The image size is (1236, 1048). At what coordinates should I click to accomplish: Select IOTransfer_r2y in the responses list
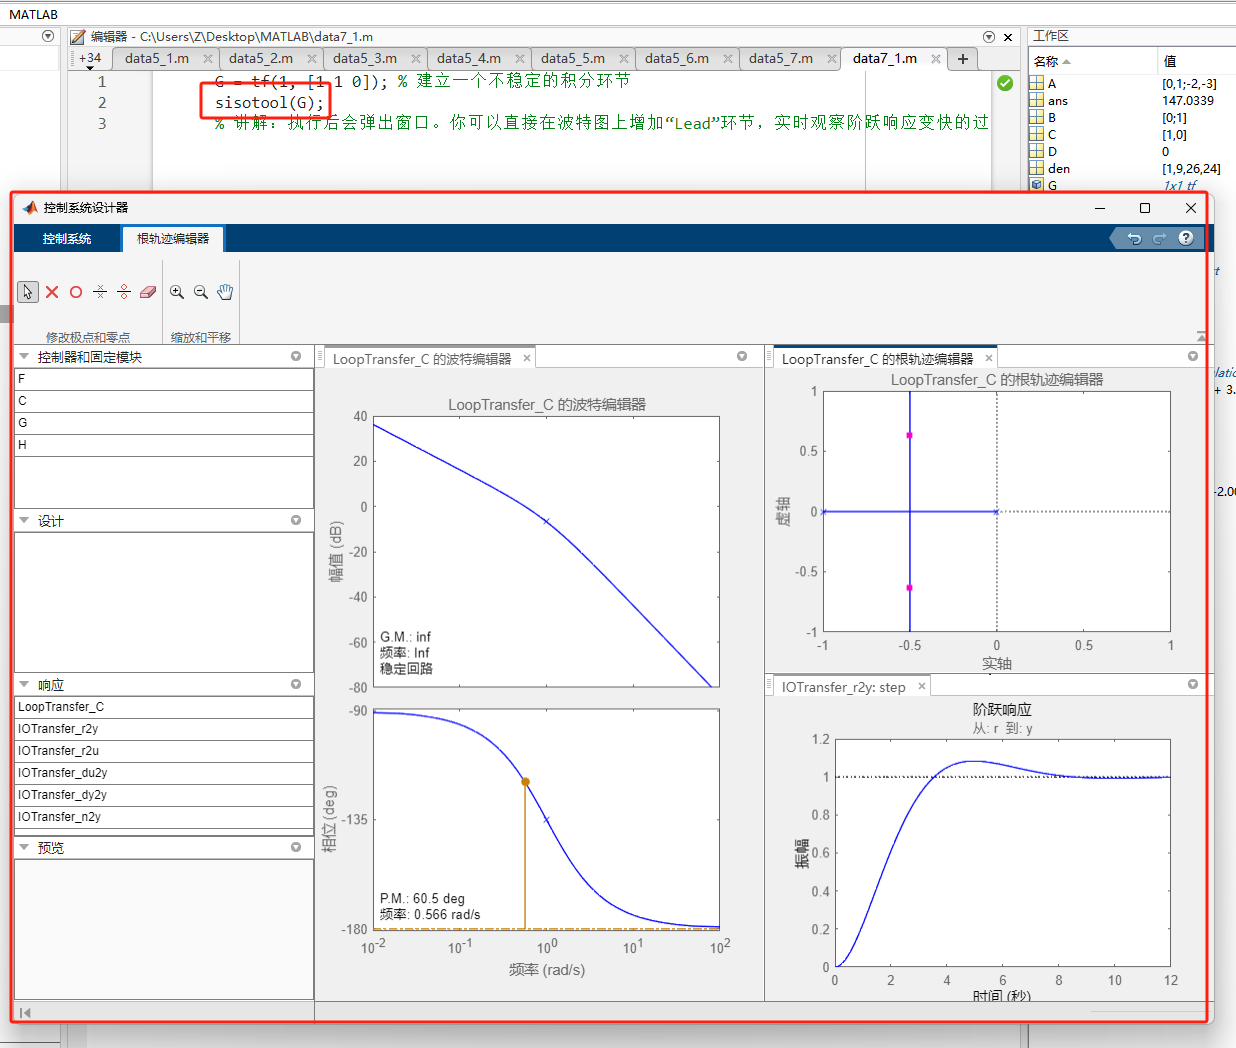164,729
